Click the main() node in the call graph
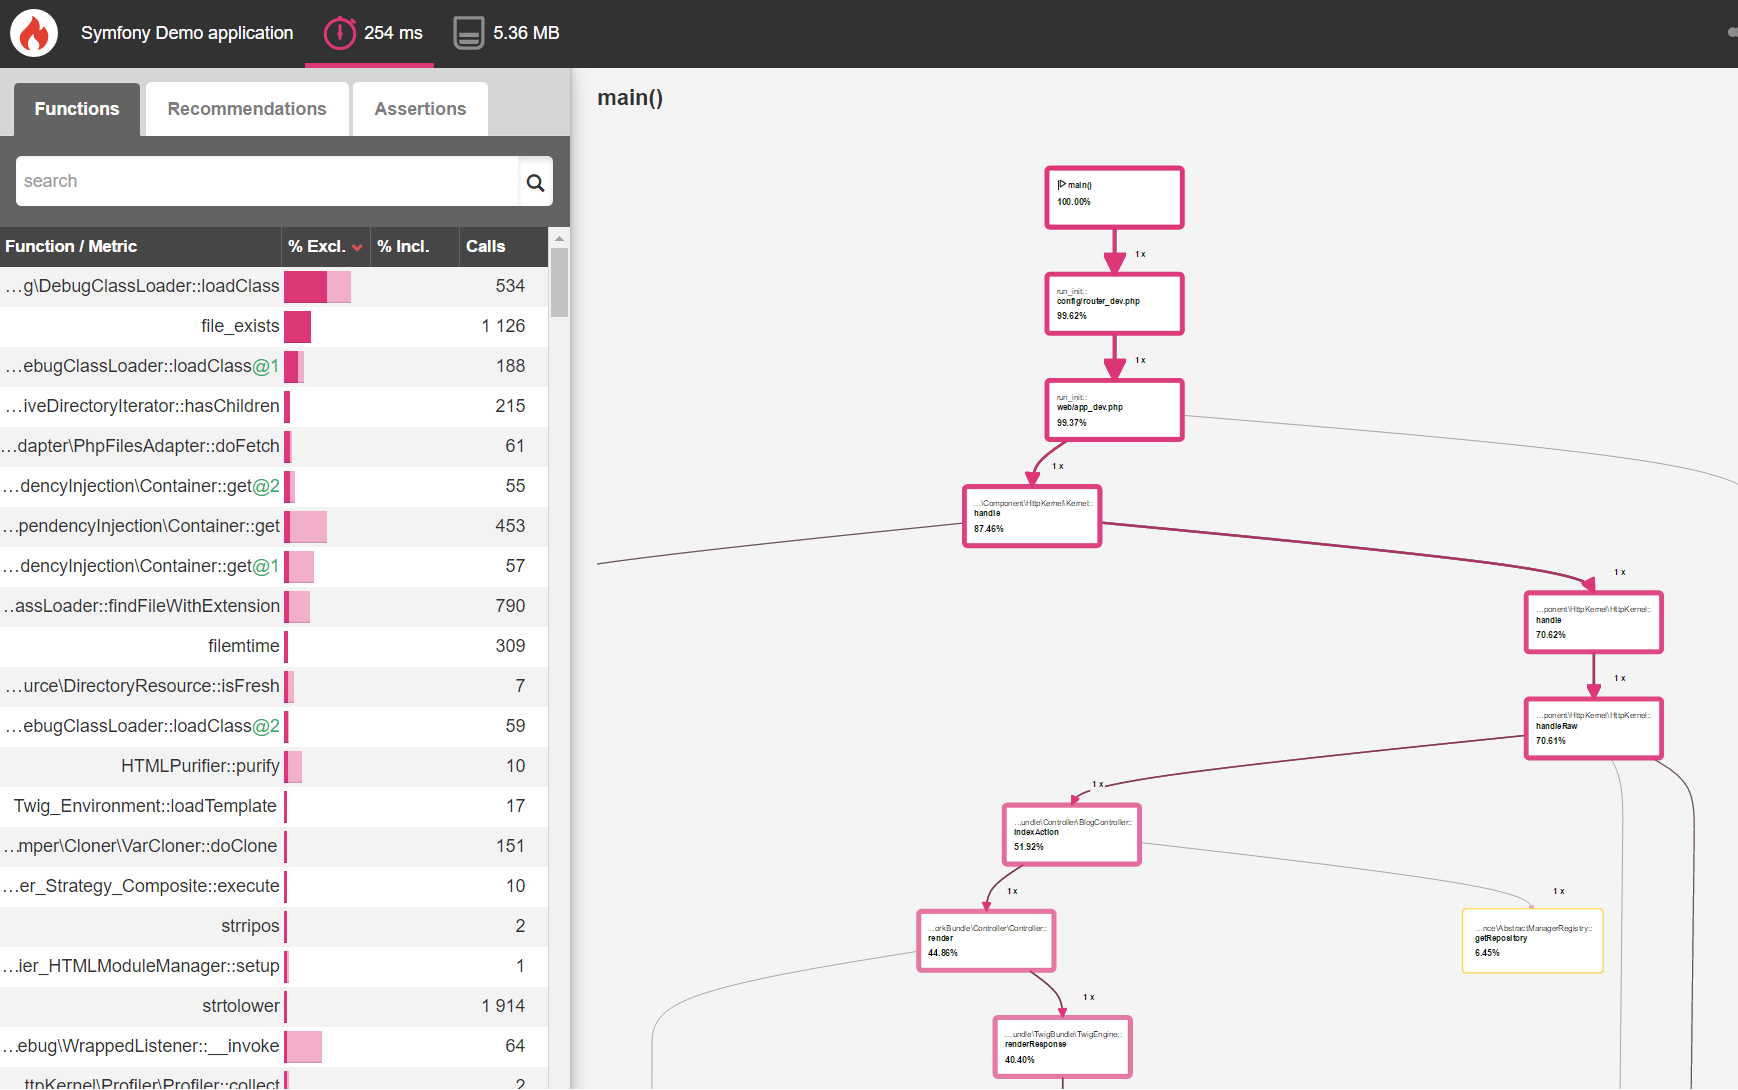The width and height of the screenshot is (1738, 1090). [1114, 197]
